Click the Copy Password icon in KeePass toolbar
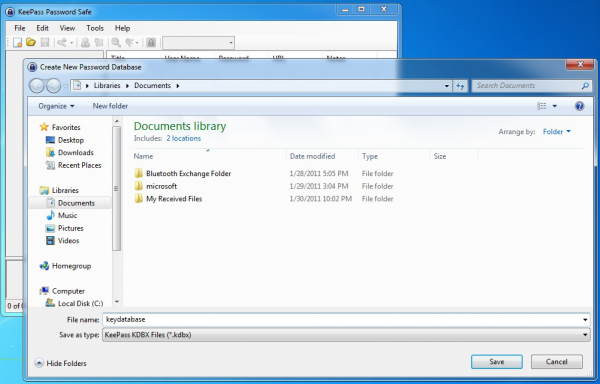 tap(99, 42)
